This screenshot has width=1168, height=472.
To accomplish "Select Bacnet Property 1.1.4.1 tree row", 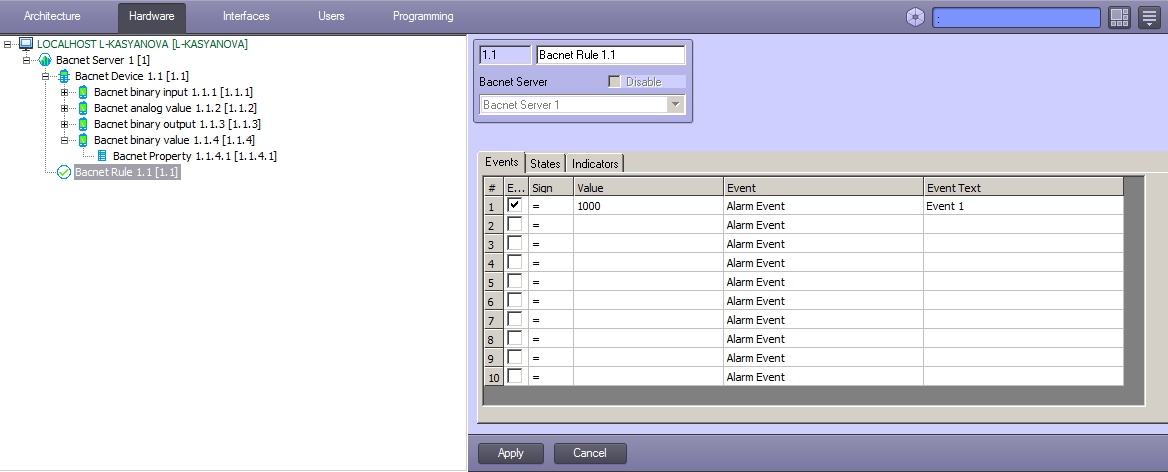I will pyautogui.click(x=195, y=156).
